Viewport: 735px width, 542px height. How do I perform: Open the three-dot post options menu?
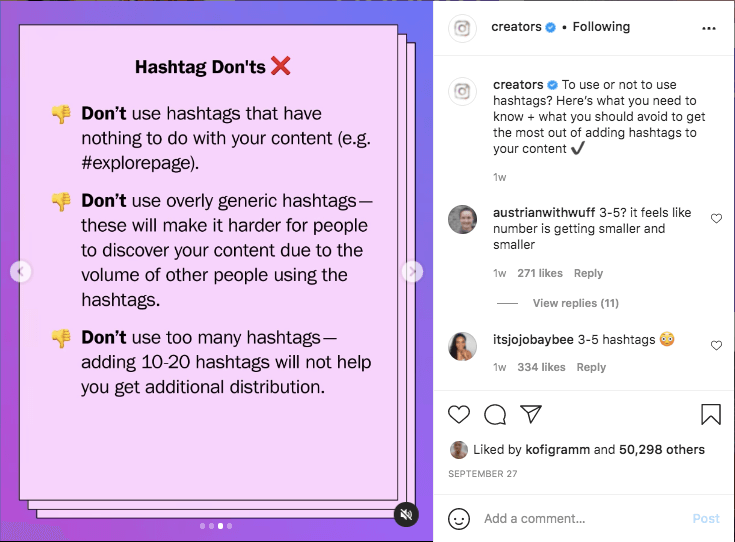[709, 28]
